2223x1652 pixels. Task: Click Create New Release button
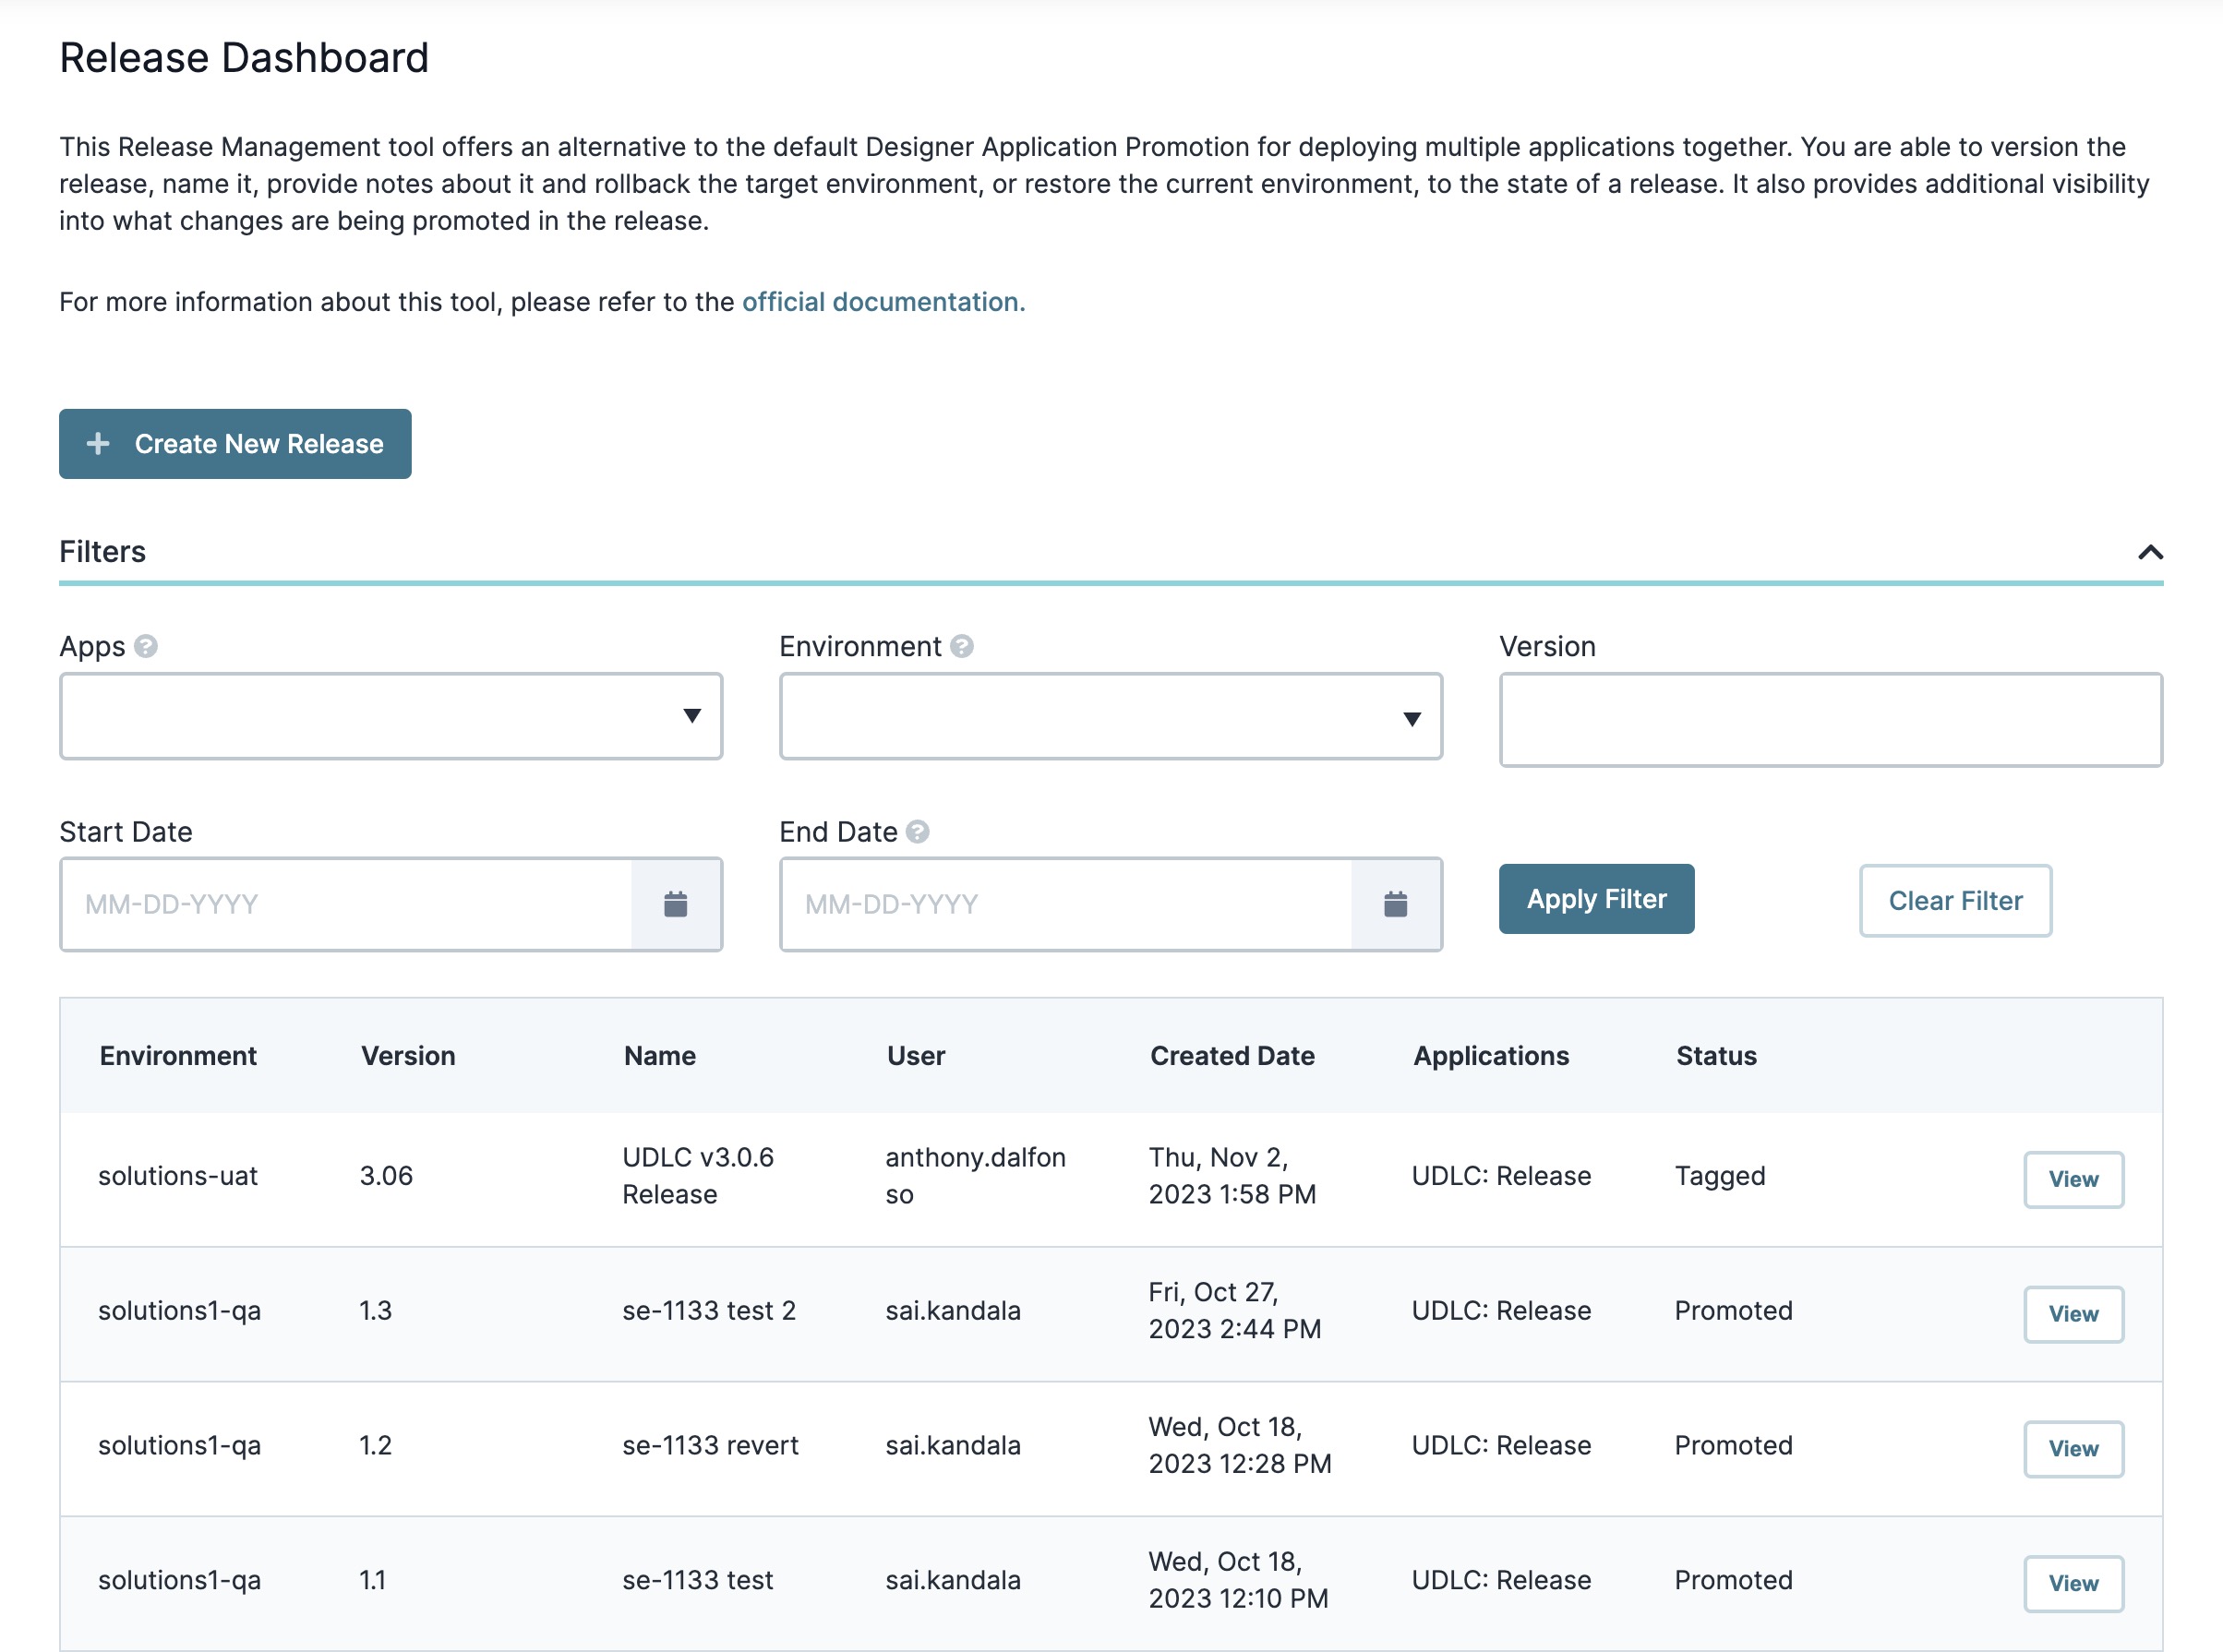tap(235, 444)
